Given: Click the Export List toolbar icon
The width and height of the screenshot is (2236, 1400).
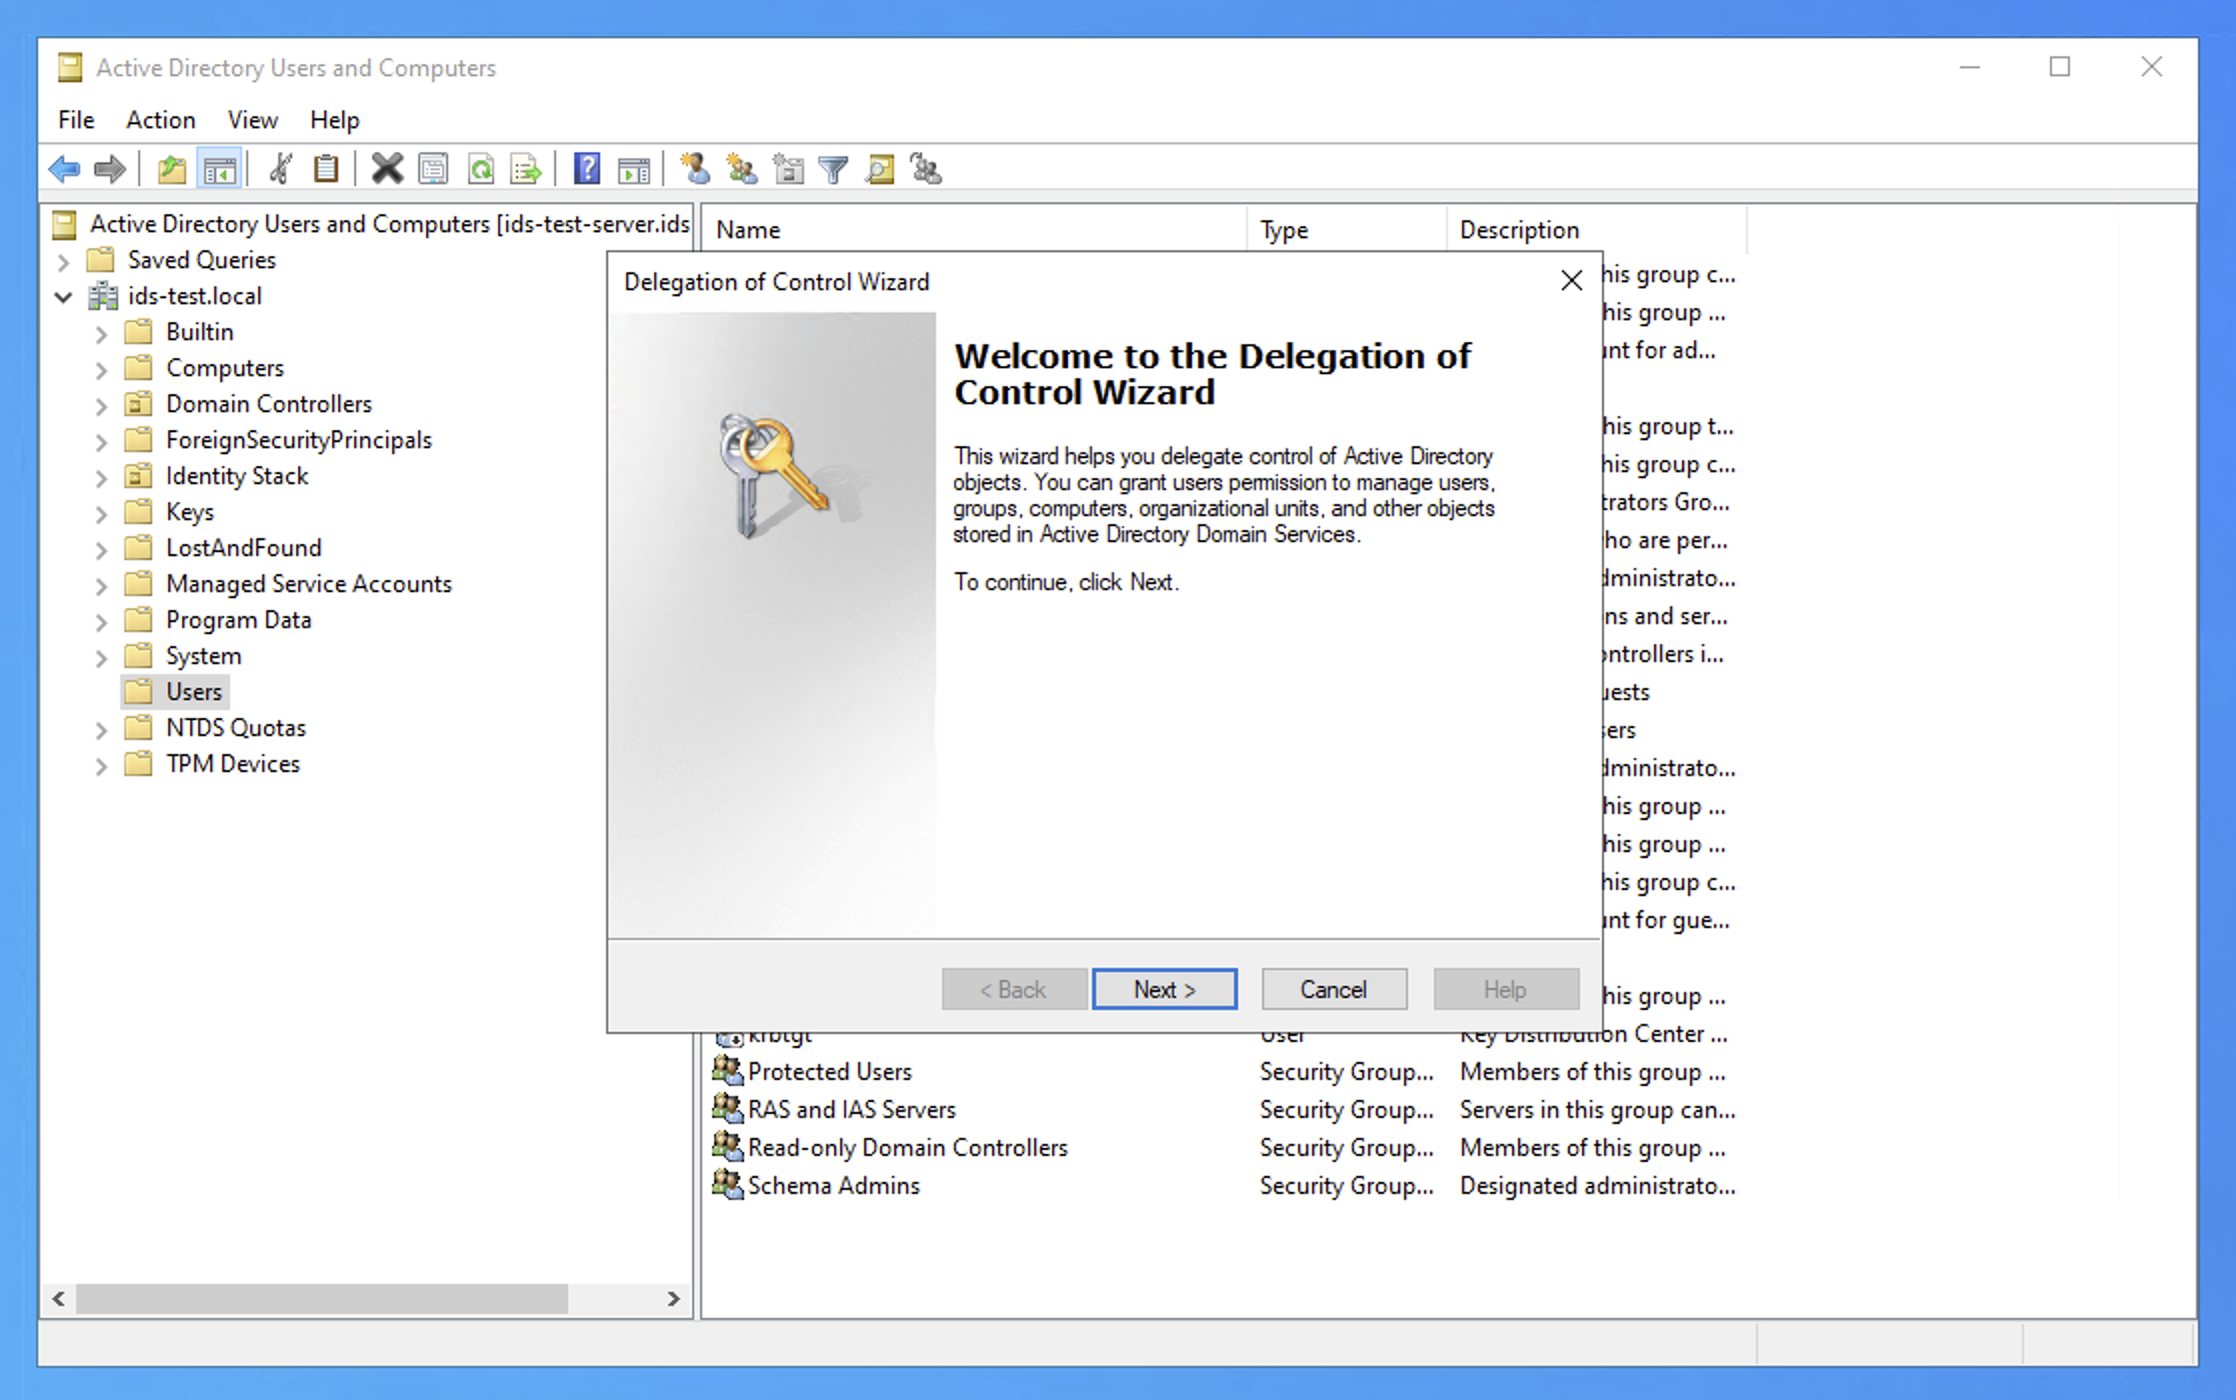Looking at the screenshot, I should (x=526, y=169).
